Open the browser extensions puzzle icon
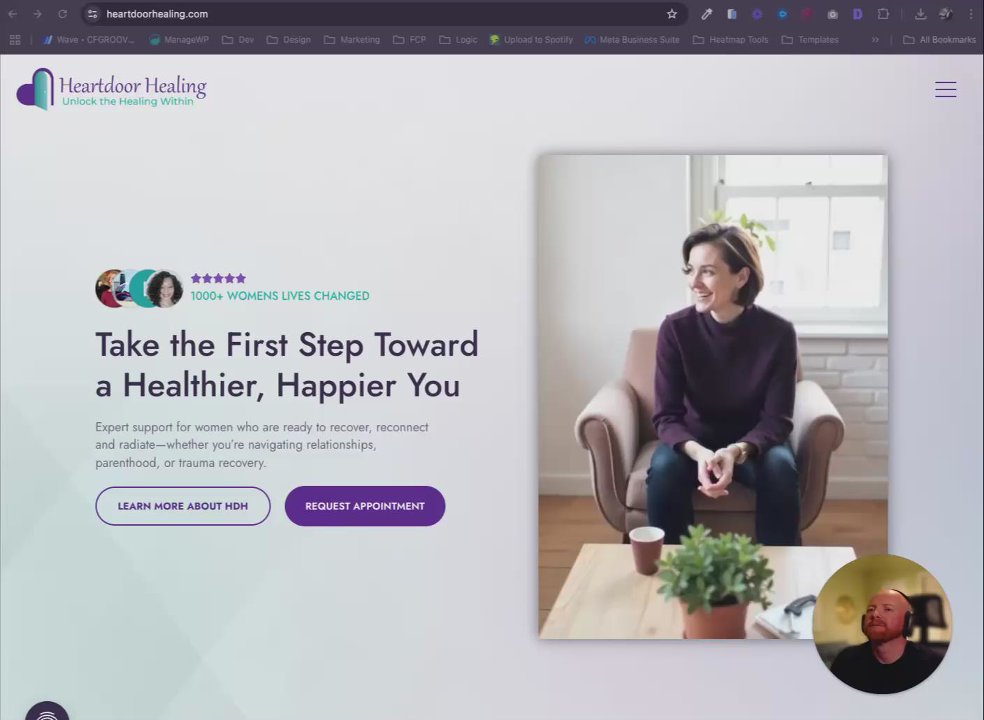The height and width of the screenshot is (720, 984). (883, 14)
